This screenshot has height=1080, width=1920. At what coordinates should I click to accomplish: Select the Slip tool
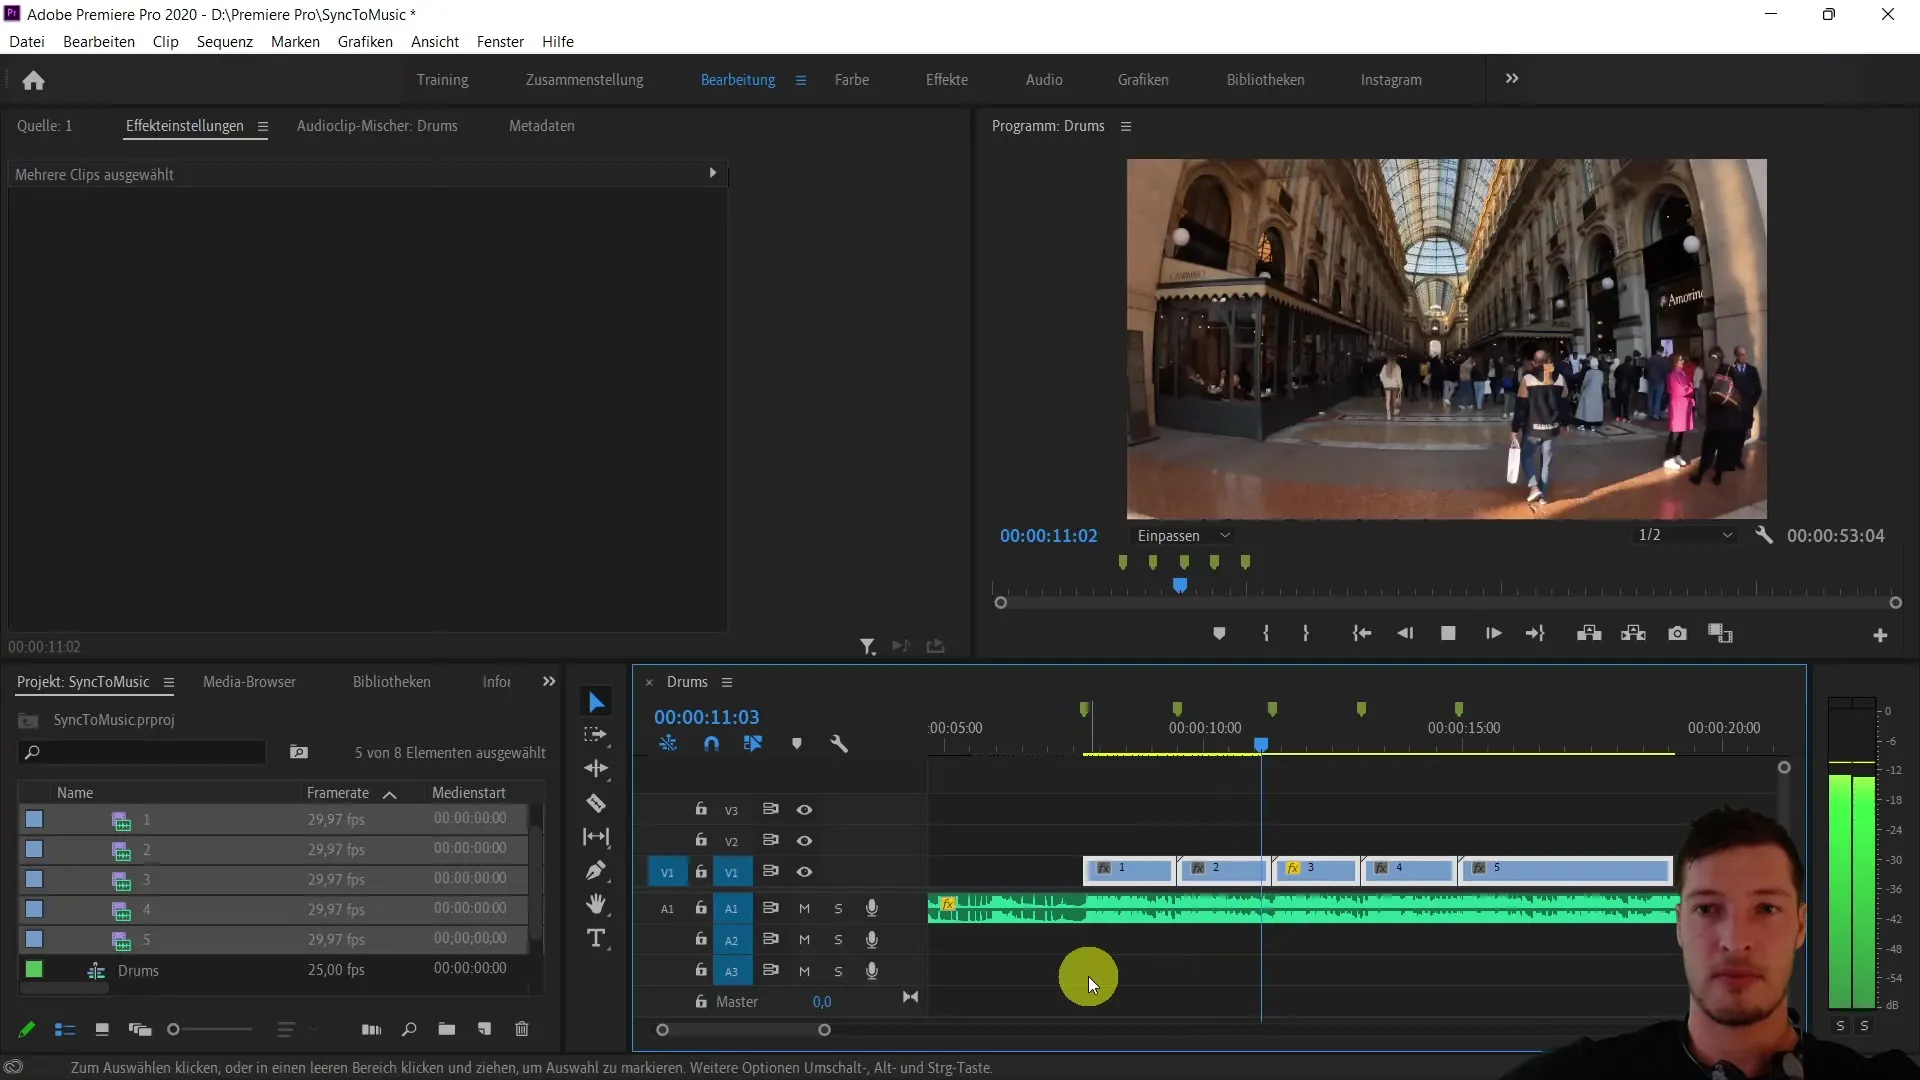(596, 837)
